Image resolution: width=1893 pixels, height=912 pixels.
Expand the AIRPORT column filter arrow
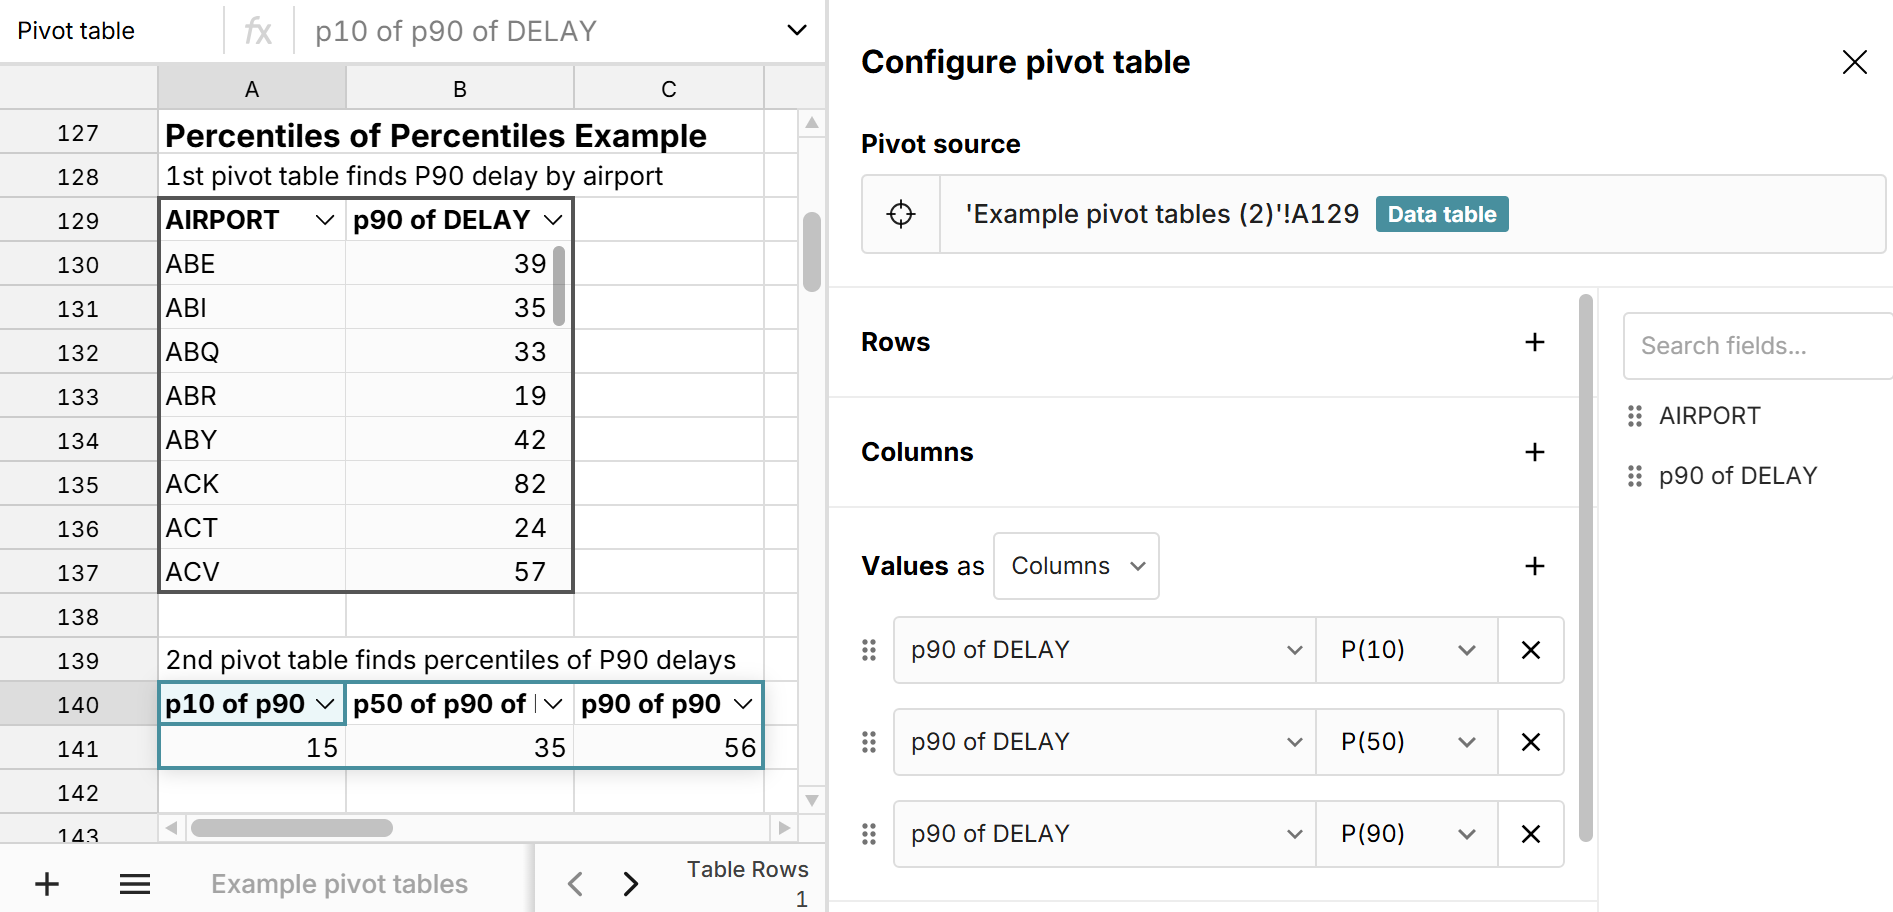pos(325,220)
